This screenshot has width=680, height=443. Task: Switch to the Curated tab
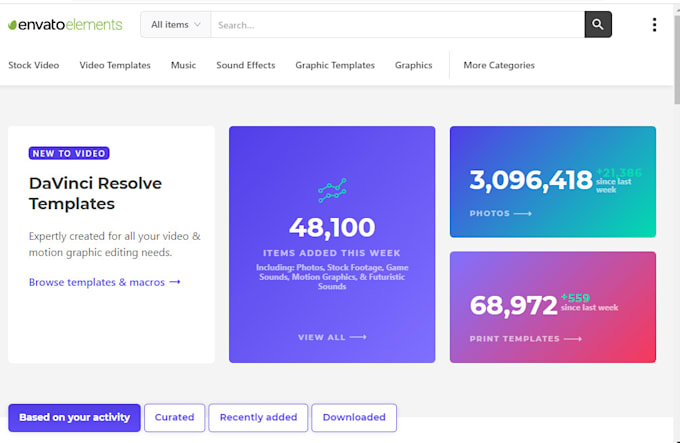(x=174, y=417)
